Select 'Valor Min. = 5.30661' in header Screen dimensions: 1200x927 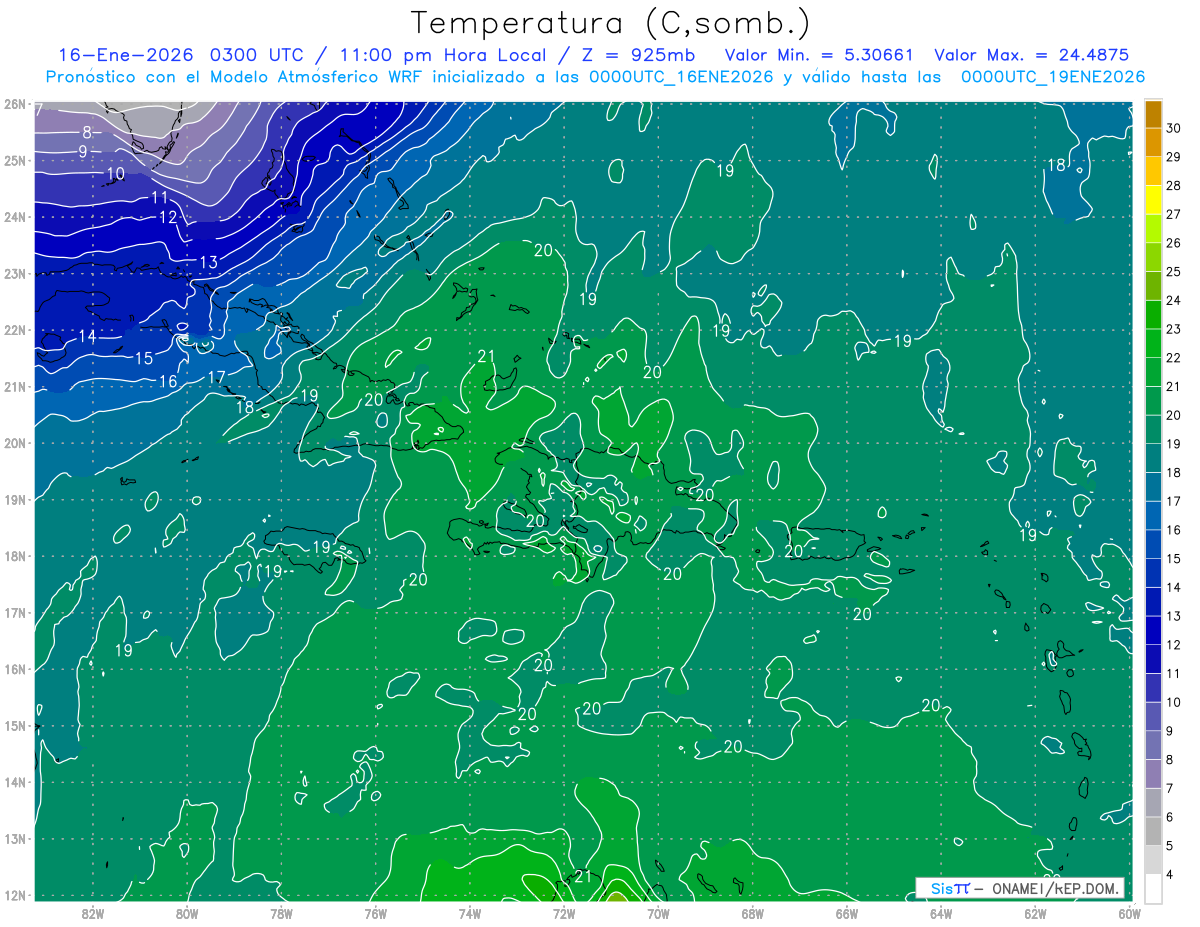click(818, 55)
